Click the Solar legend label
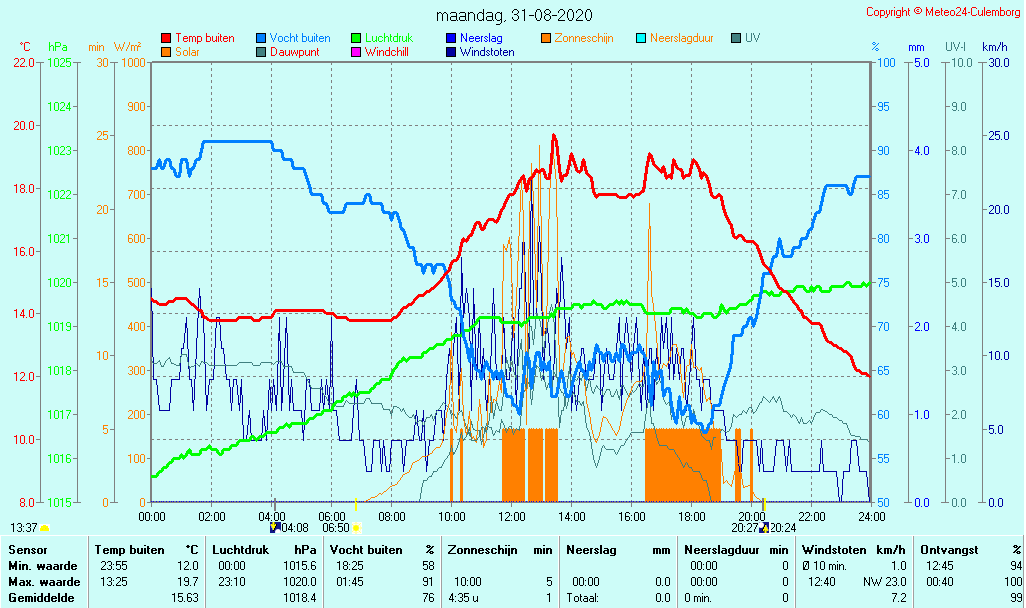Screen dimensions: 1026x608 [189, 52]
